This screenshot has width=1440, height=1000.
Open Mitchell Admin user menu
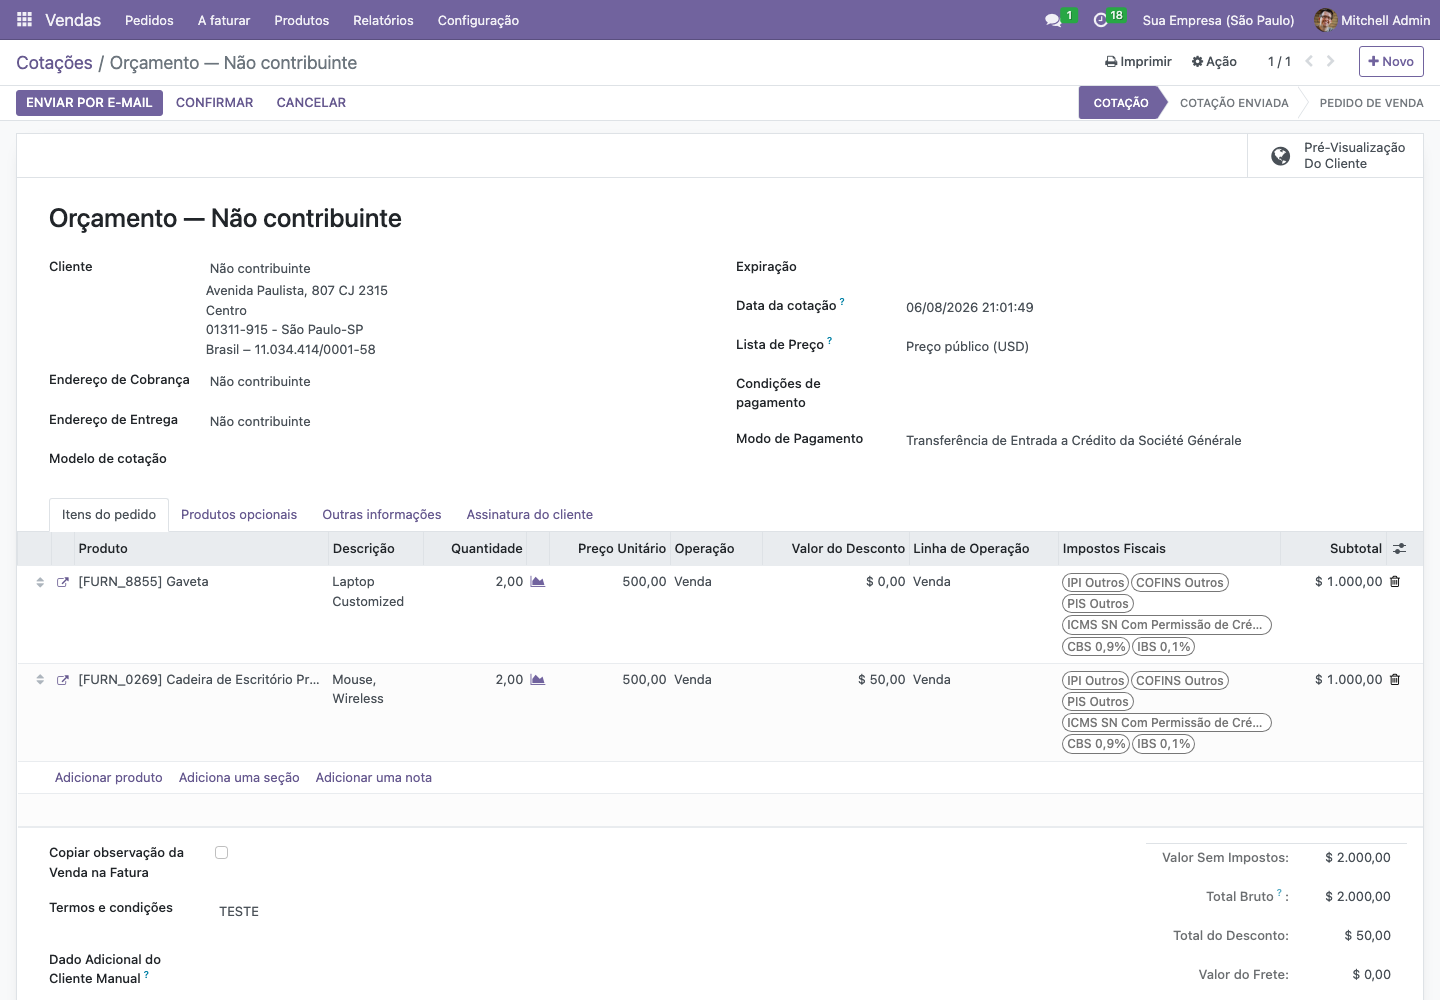1372,20
